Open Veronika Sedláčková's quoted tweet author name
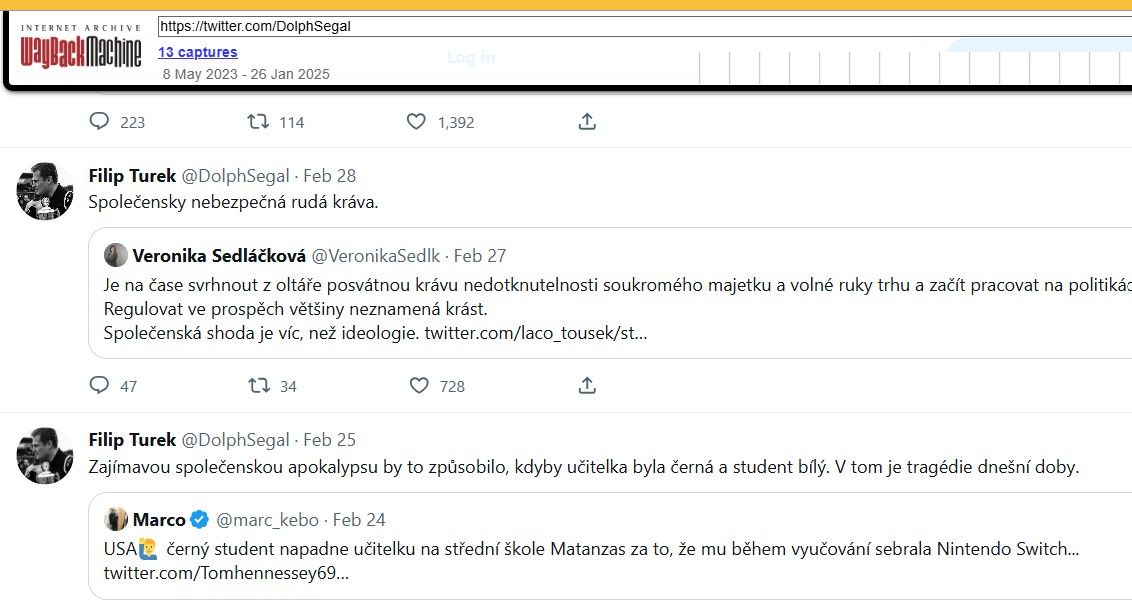 click(219, 255)
